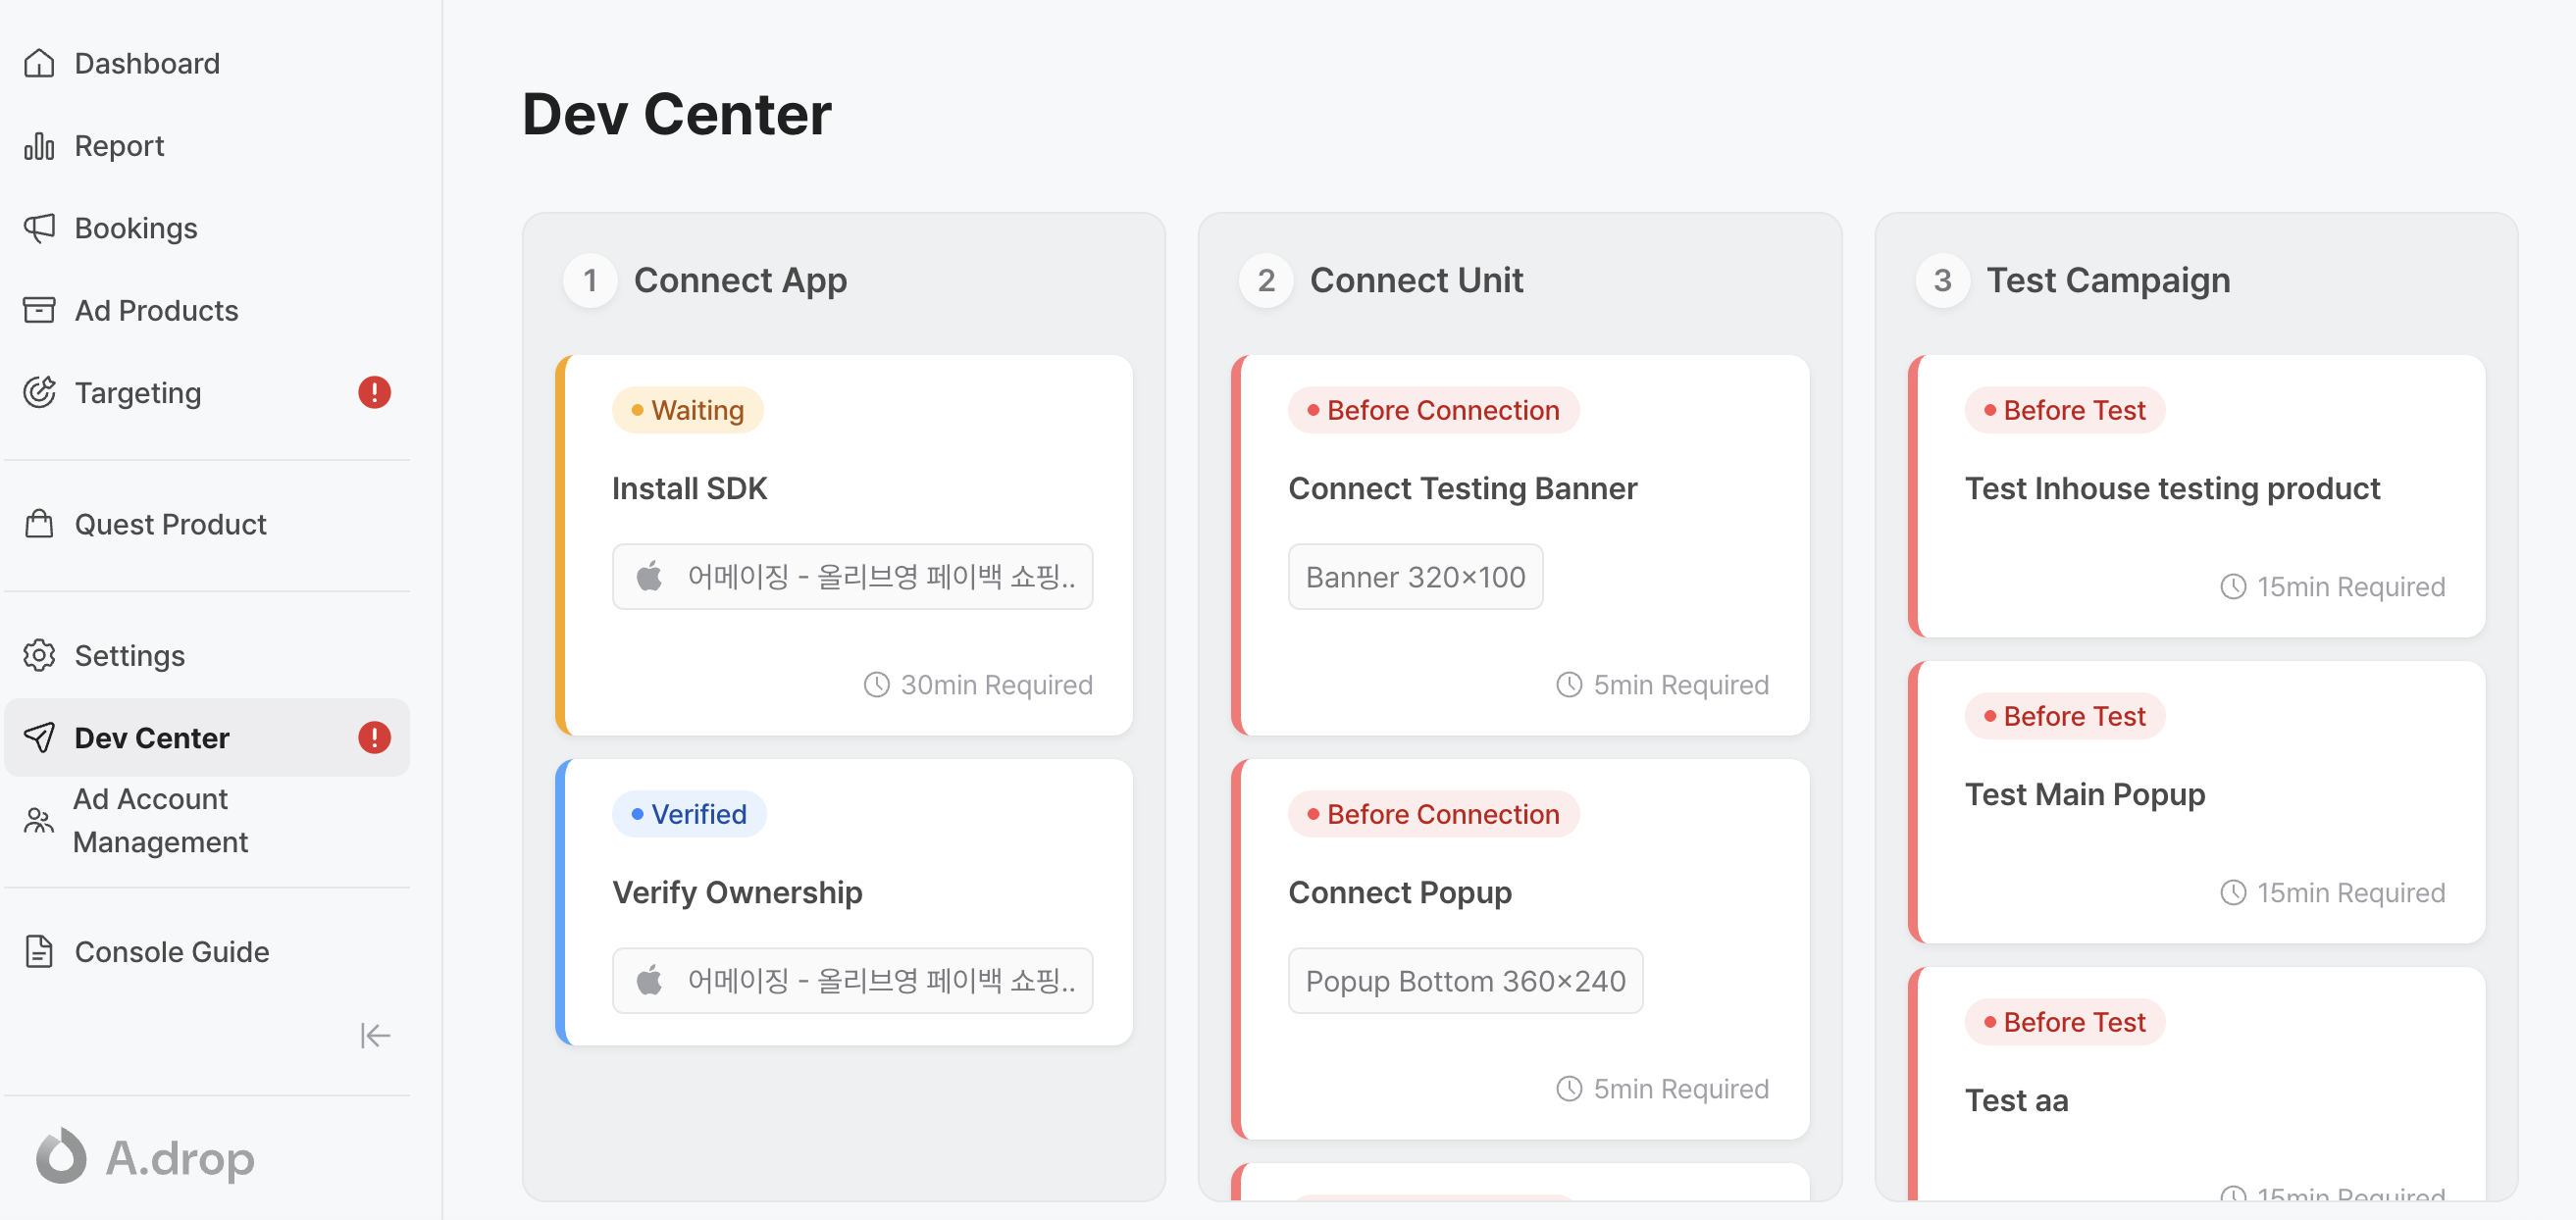Open the Dev Center menu item
This screenshot has height=1220, width=2576.
(152, 737)
